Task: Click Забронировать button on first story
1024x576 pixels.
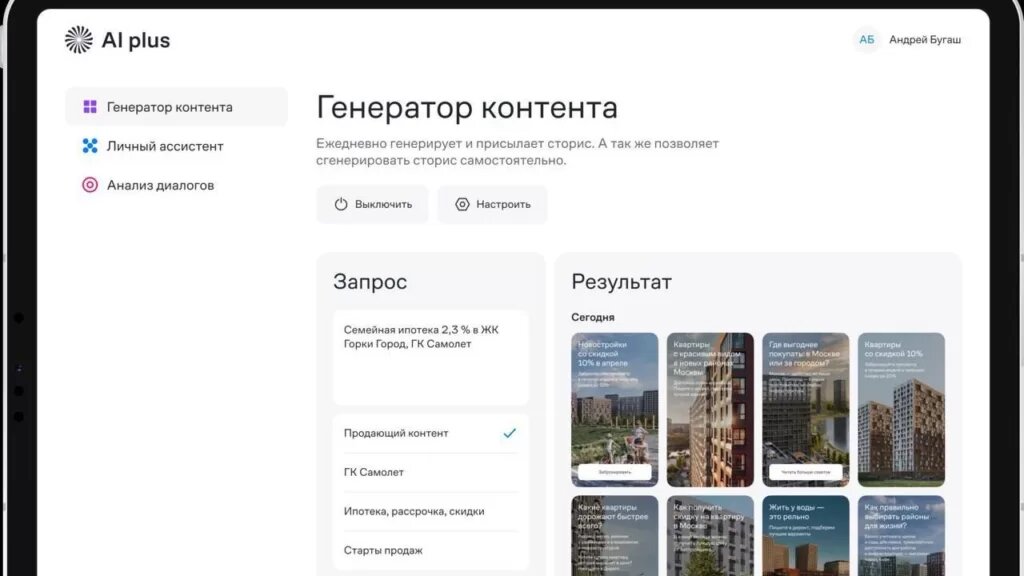Action: pyautogui.click(x=615, y=472)
